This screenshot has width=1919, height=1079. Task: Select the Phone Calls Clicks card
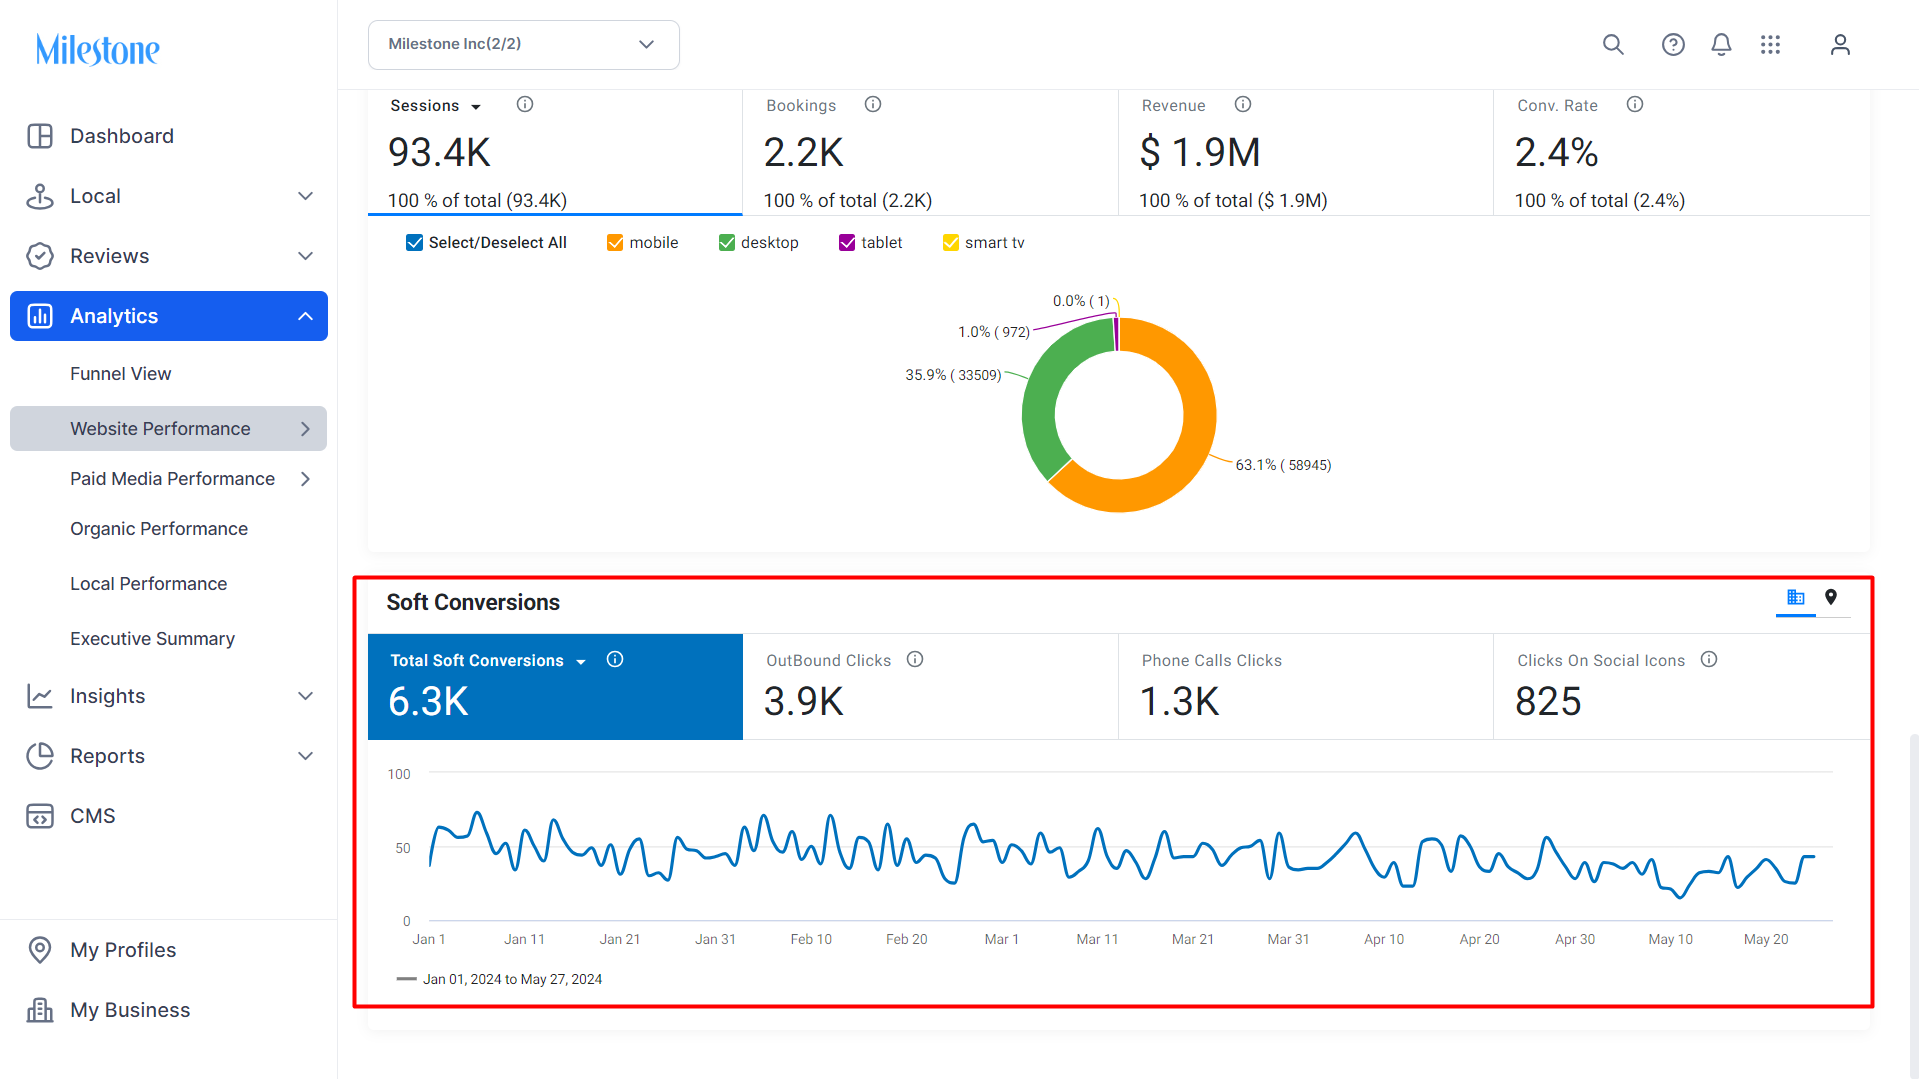(x=1305, y=686)
